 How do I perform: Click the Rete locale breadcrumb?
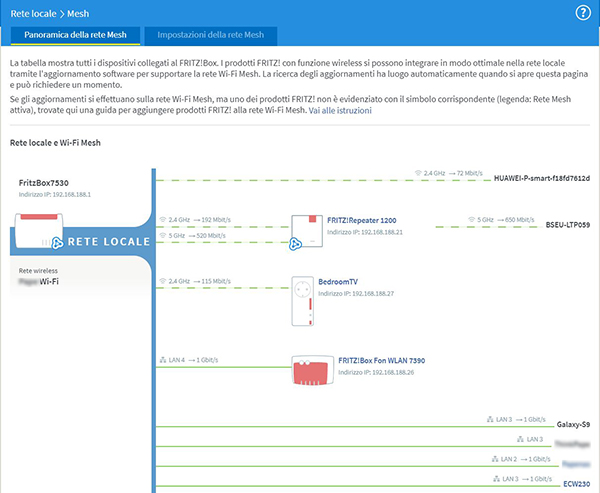pos(33,14)
